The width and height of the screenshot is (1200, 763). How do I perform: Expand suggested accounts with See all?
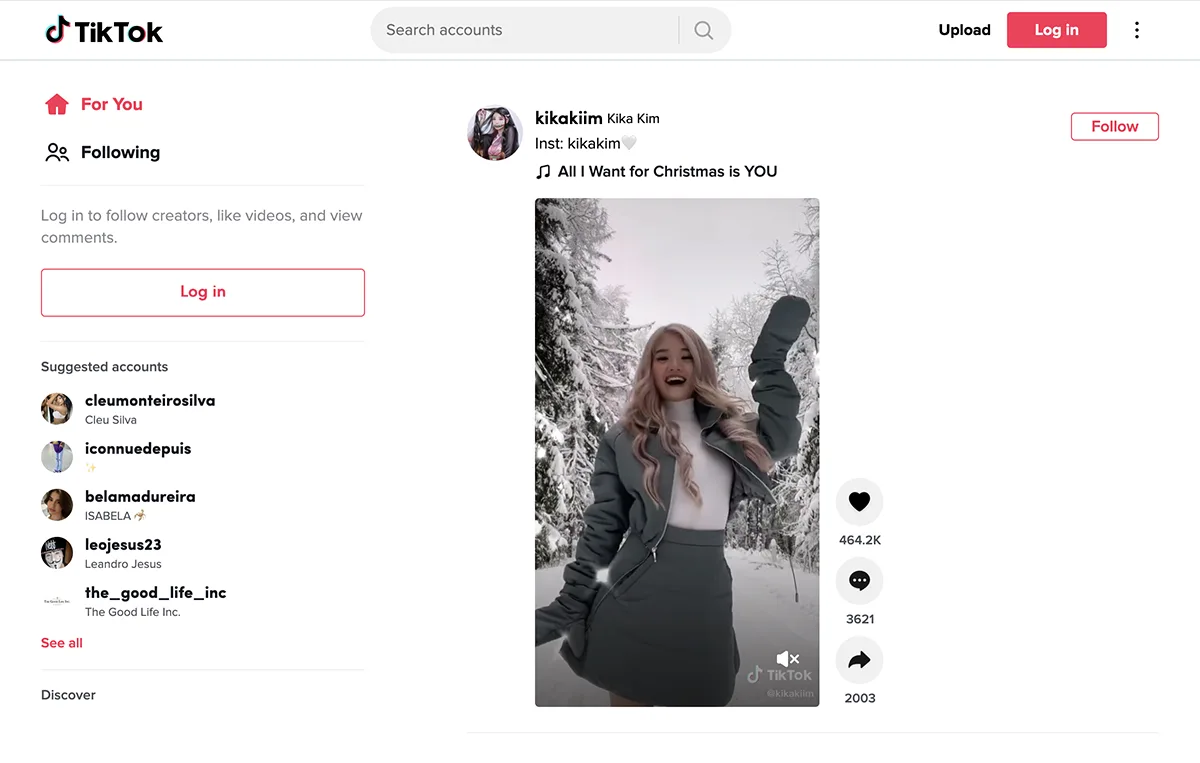61,642
